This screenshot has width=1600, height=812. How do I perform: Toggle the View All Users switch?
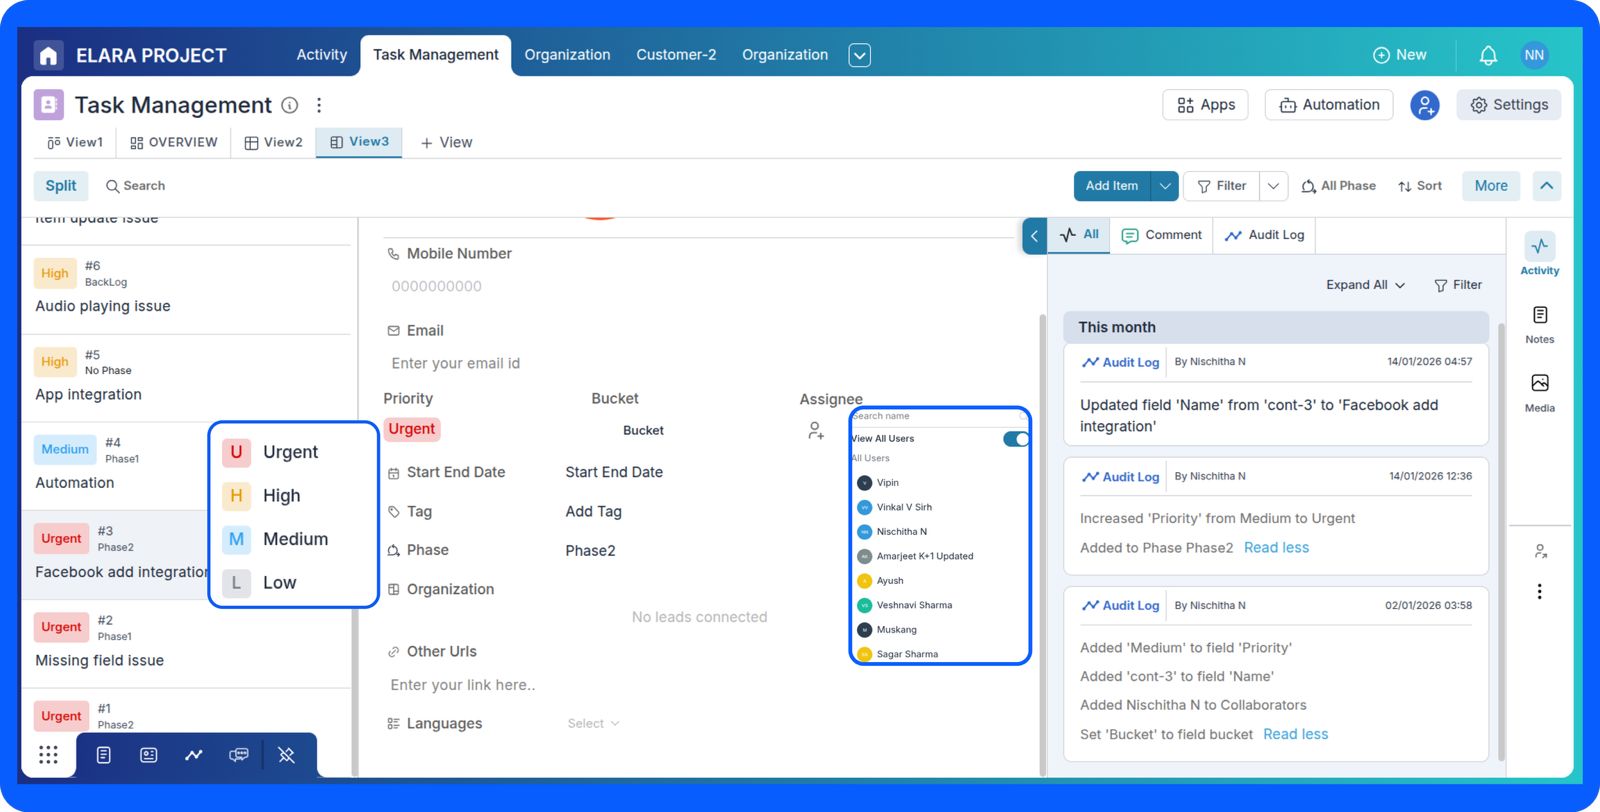(x=1016, y=439)
